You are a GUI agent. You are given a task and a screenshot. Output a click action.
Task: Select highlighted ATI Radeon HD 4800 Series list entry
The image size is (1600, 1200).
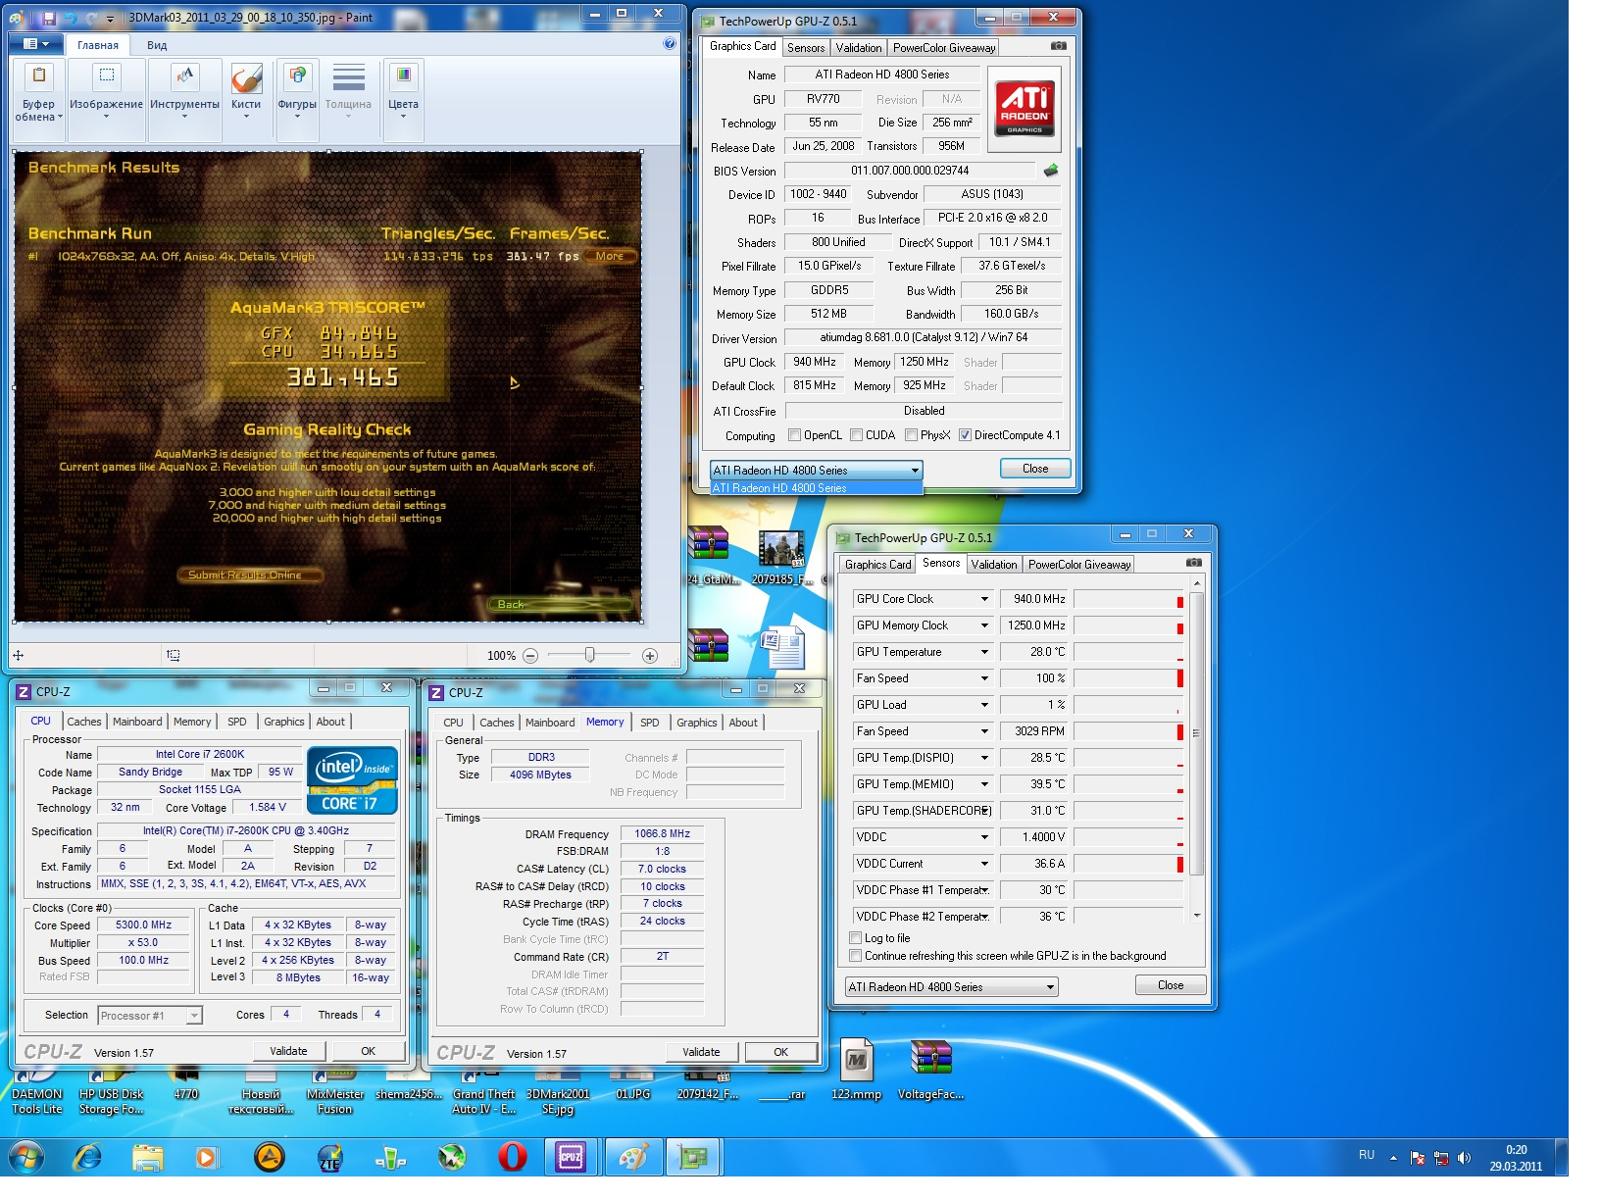816,488
